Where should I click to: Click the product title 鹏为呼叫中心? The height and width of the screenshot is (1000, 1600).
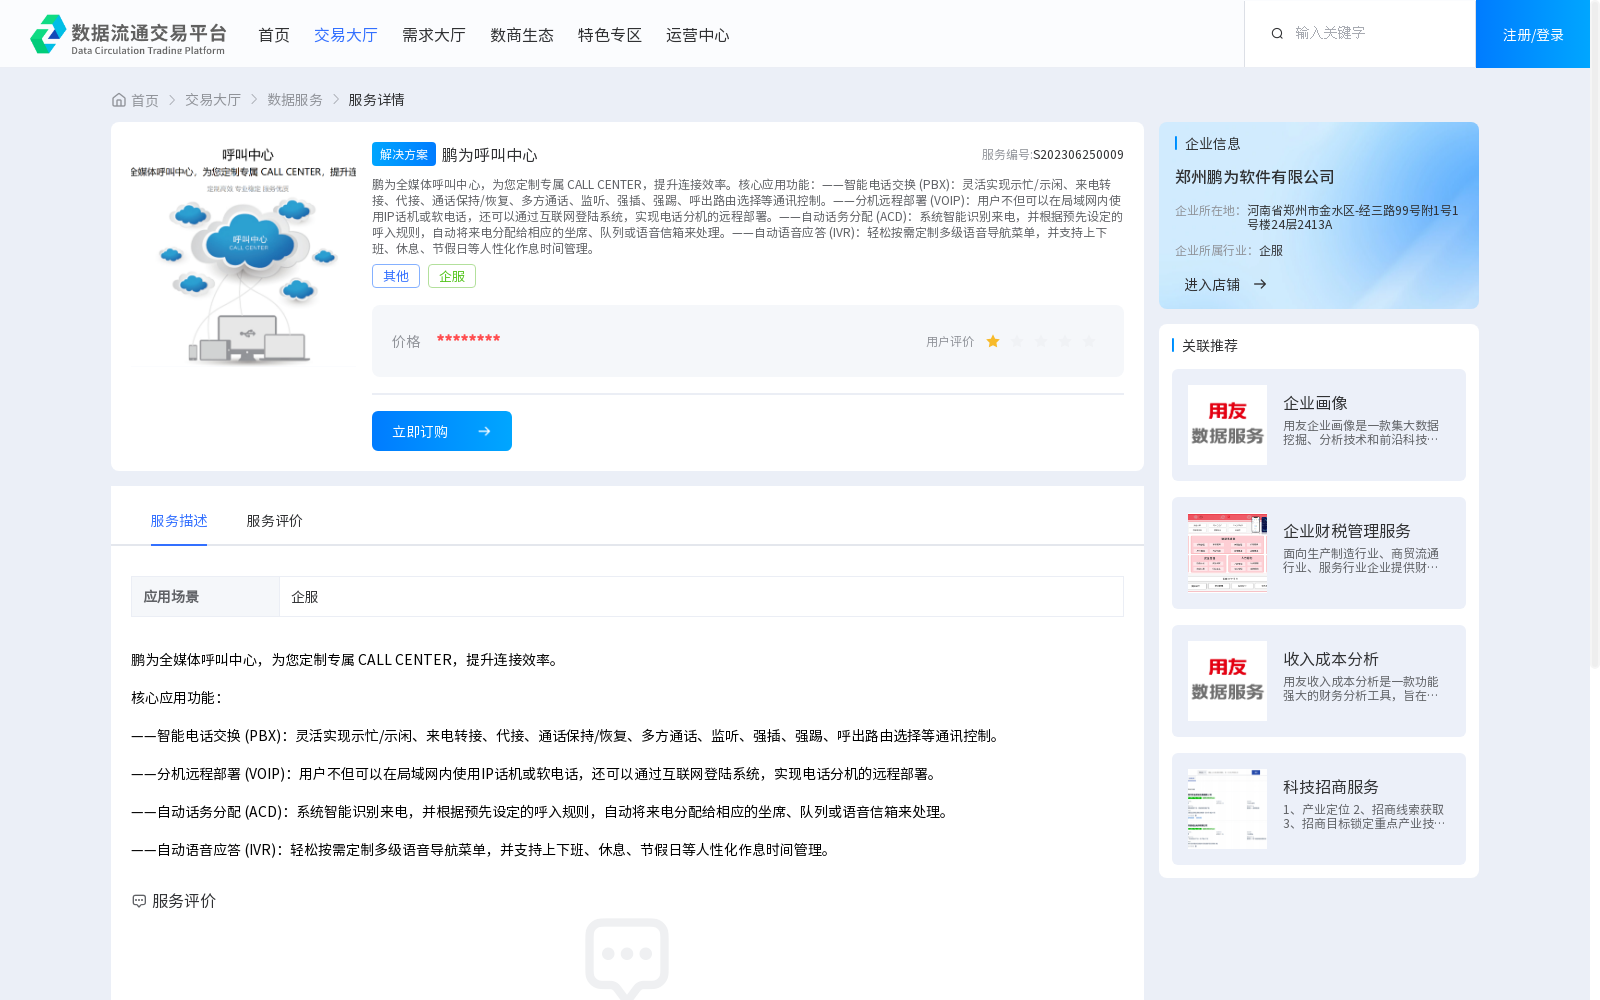click(490, 155)
